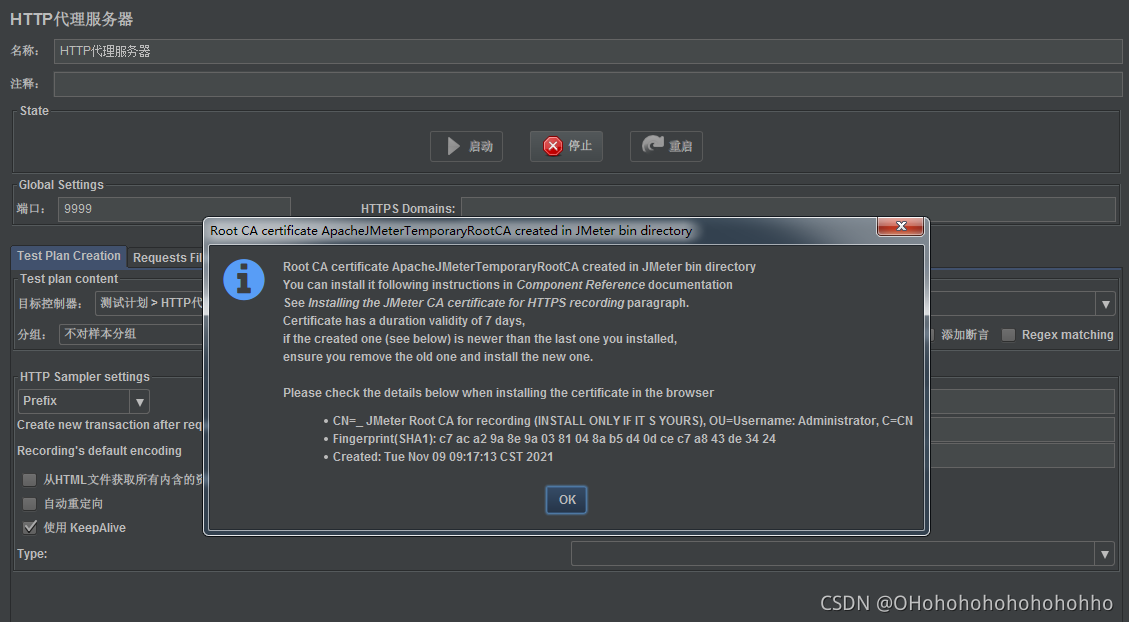Screen dimensions: 1129x622
Task: Click the 端口 port field showing 9999
Action: coord(174,209)
